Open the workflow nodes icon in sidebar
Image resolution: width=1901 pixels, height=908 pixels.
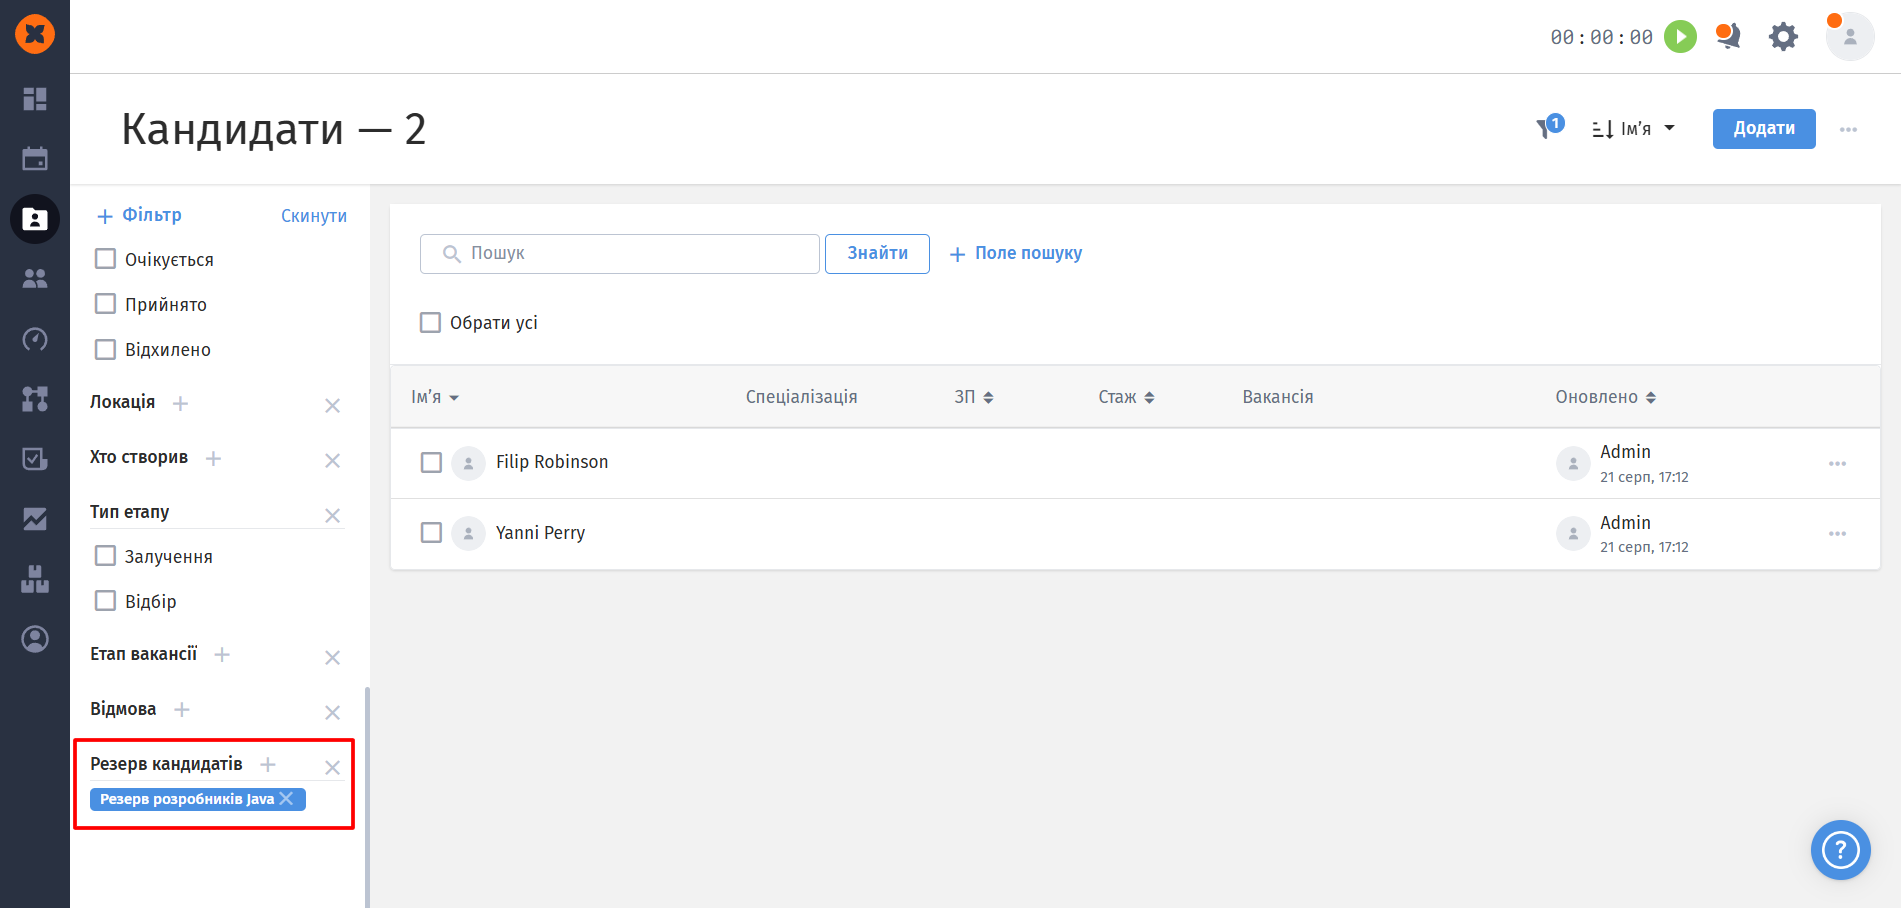click(35, 399)
